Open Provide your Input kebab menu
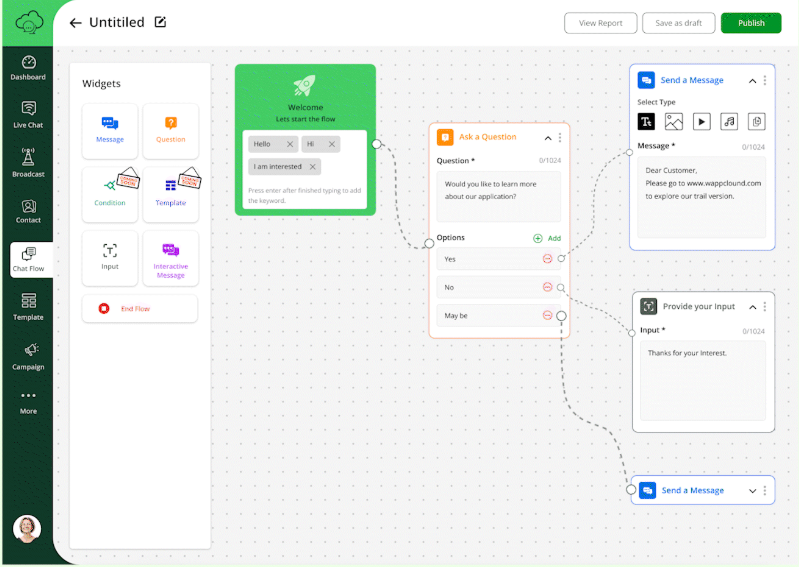The image size is (799, 567). click(x=764, y=307)
